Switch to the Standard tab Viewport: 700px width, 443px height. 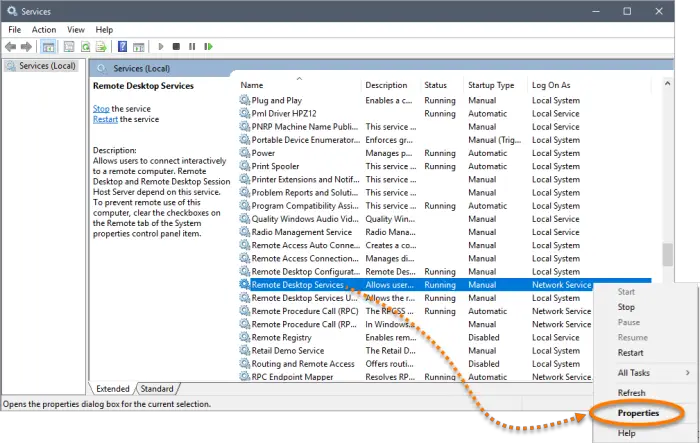pos(157,389)
